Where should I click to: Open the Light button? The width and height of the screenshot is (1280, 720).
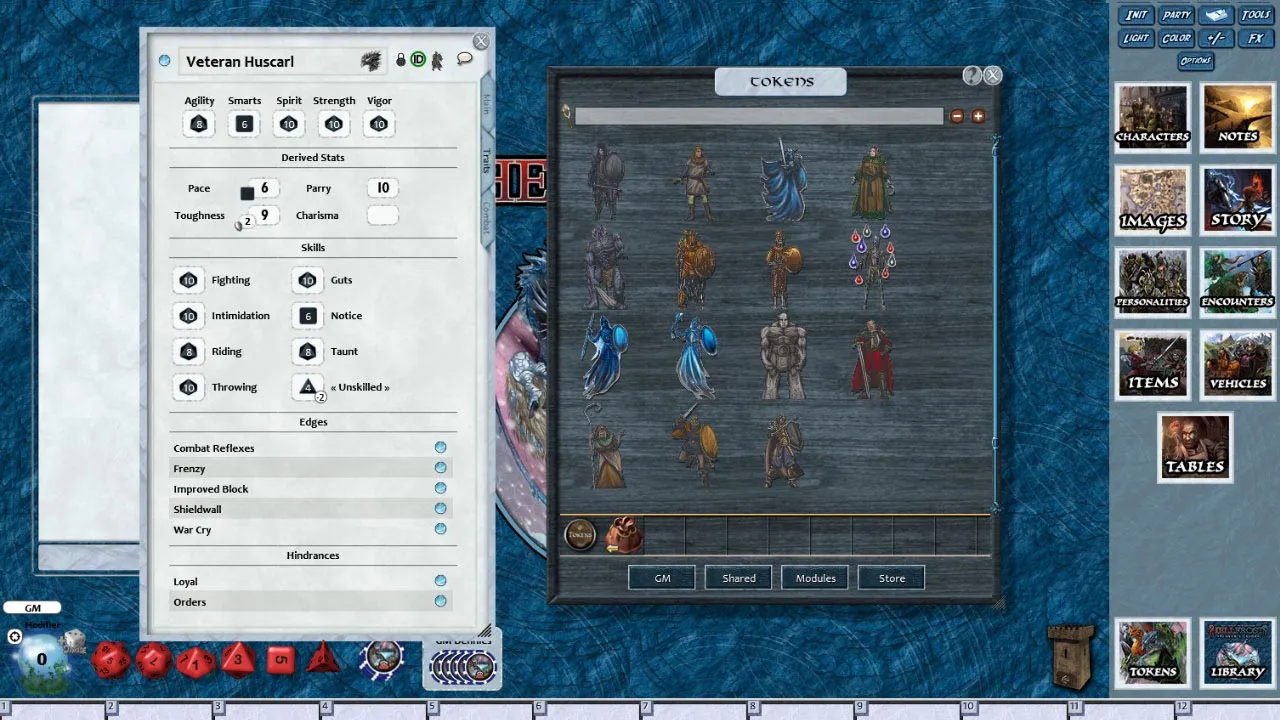(x=1136, y=38)
